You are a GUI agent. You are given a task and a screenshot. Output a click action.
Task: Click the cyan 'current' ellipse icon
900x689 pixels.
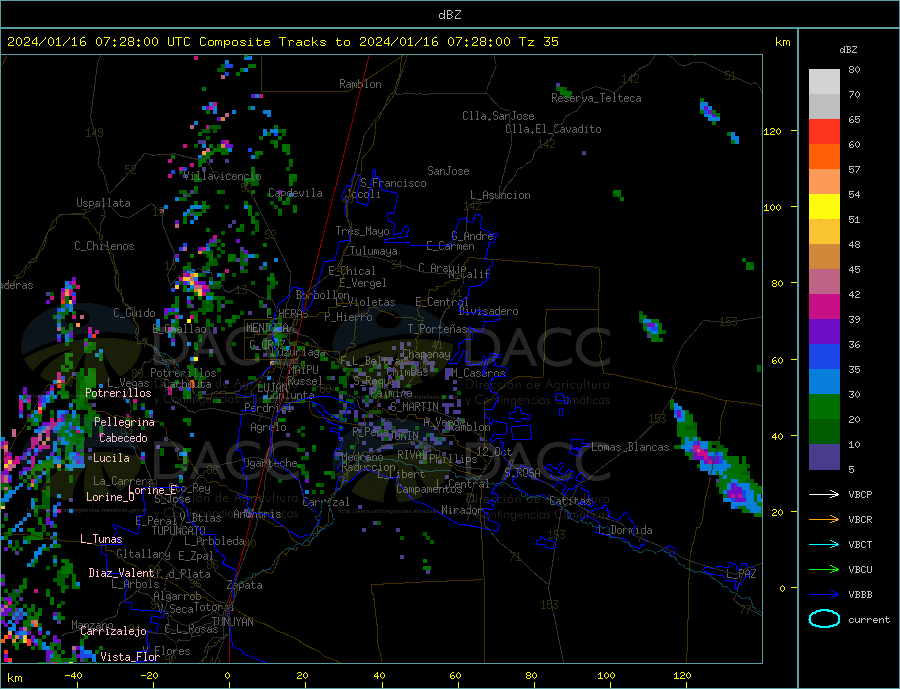(x=824, y=619)
